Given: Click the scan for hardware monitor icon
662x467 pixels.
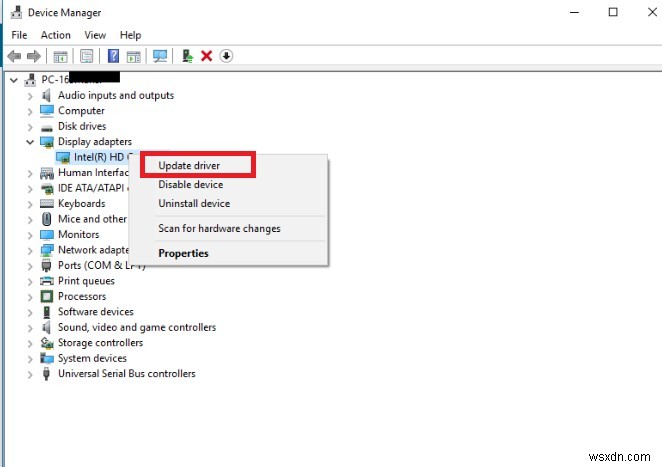Looking at the screenshot, I should tap(160, 56).
